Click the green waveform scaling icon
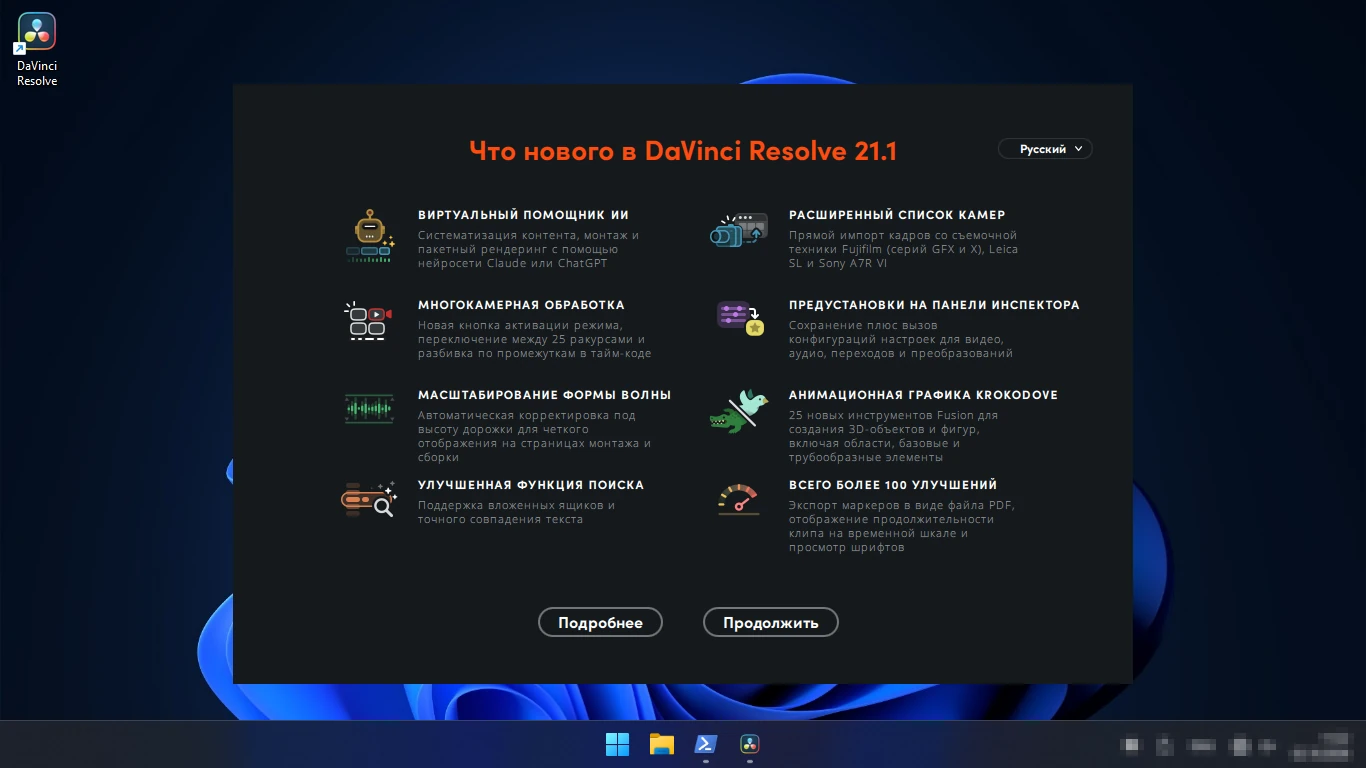 coord(369,408)
